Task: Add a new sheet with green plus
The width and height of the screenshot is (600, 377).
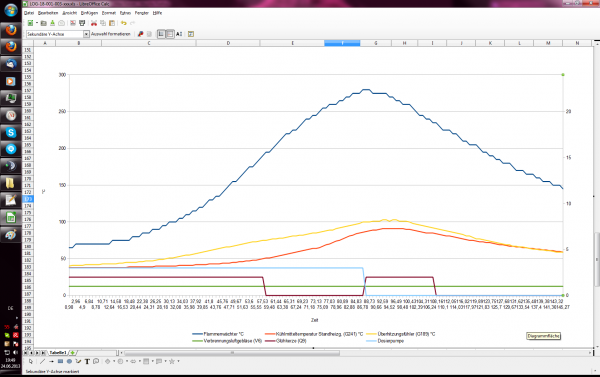Action: pyautogui.click(x=72, y=353)
